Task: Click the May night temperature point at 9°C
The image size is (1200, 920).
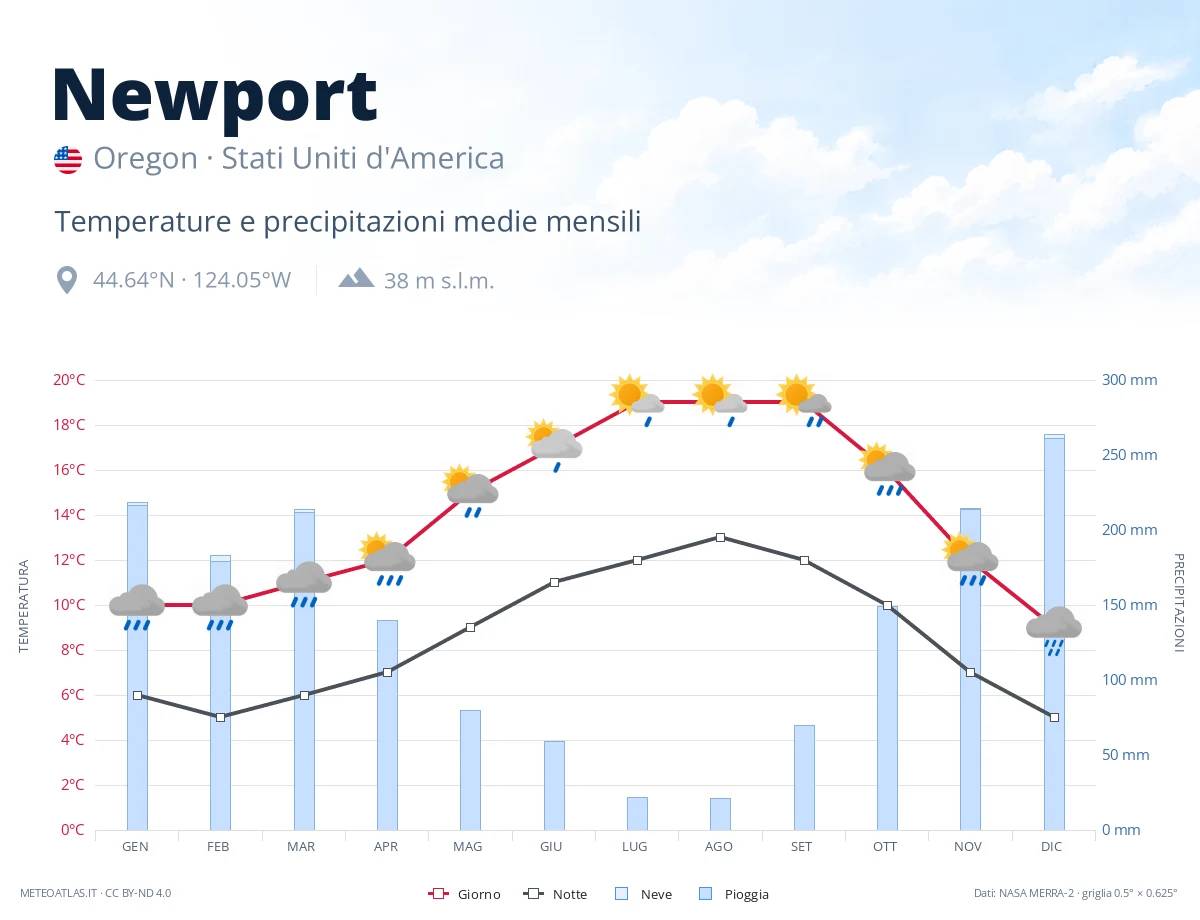Action: click(471, 627)
